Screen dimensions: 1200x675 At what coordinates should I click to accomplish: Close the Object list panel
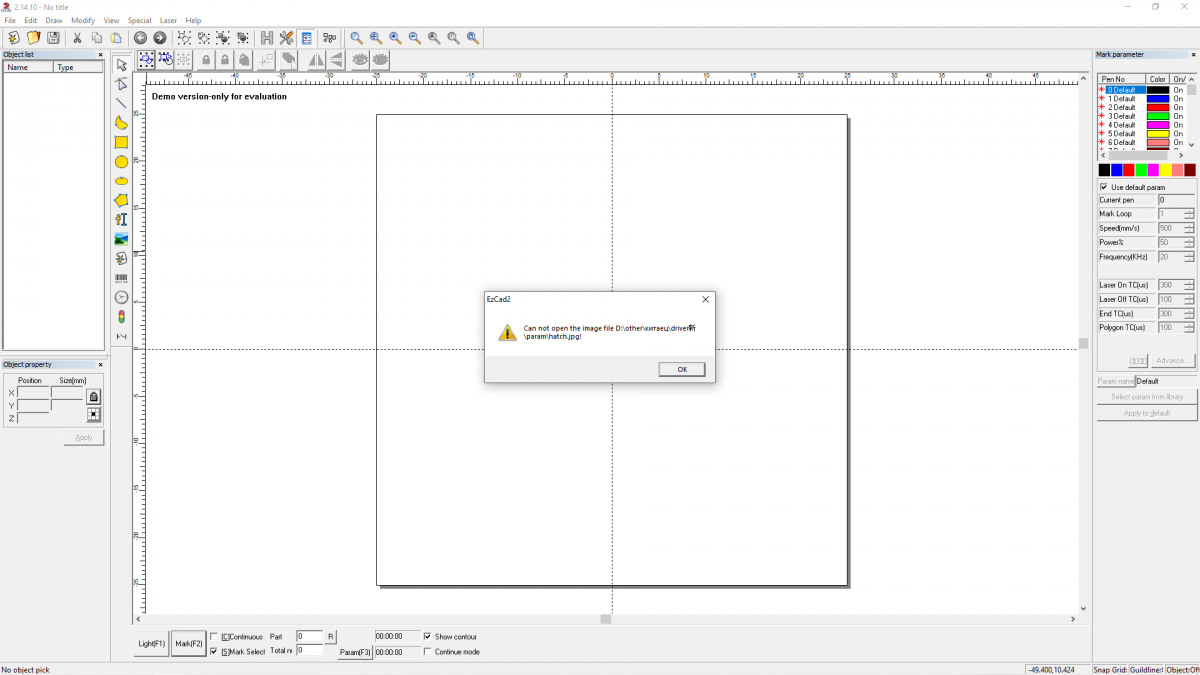(x=100, y=55)
